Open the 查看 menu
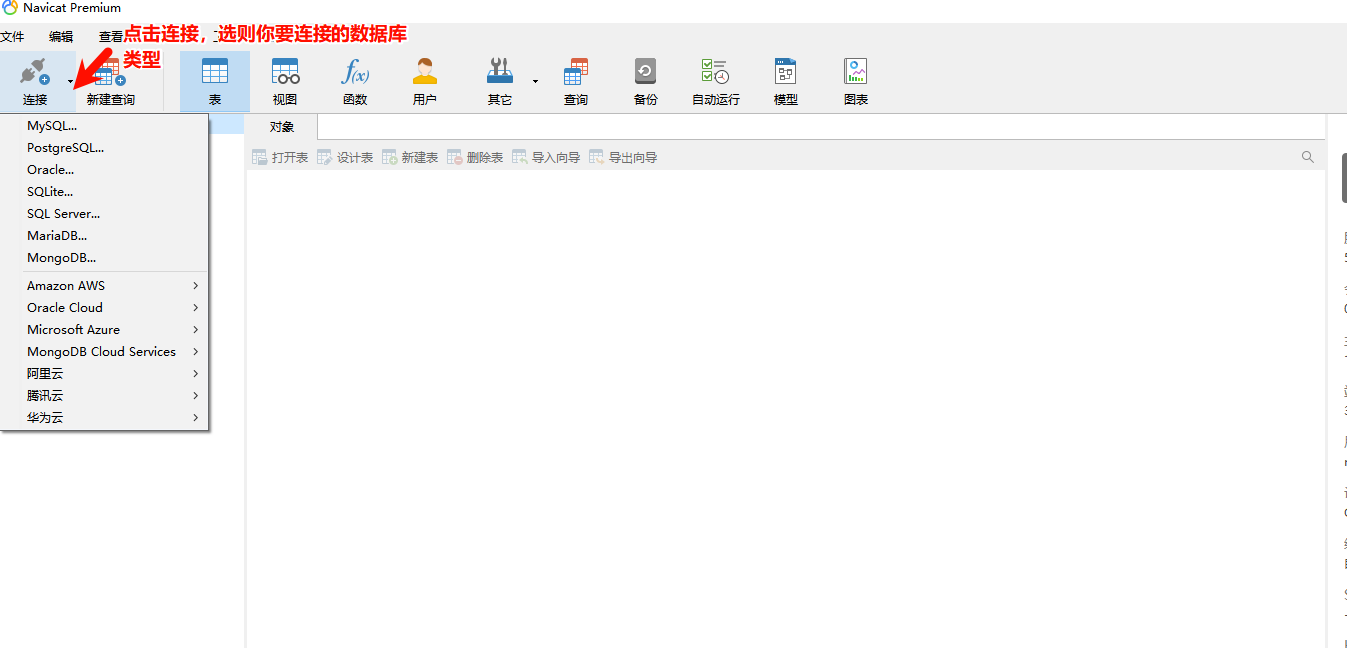Image resolution: width=1347 pixels, height=648 pixels. coord(111,37)
